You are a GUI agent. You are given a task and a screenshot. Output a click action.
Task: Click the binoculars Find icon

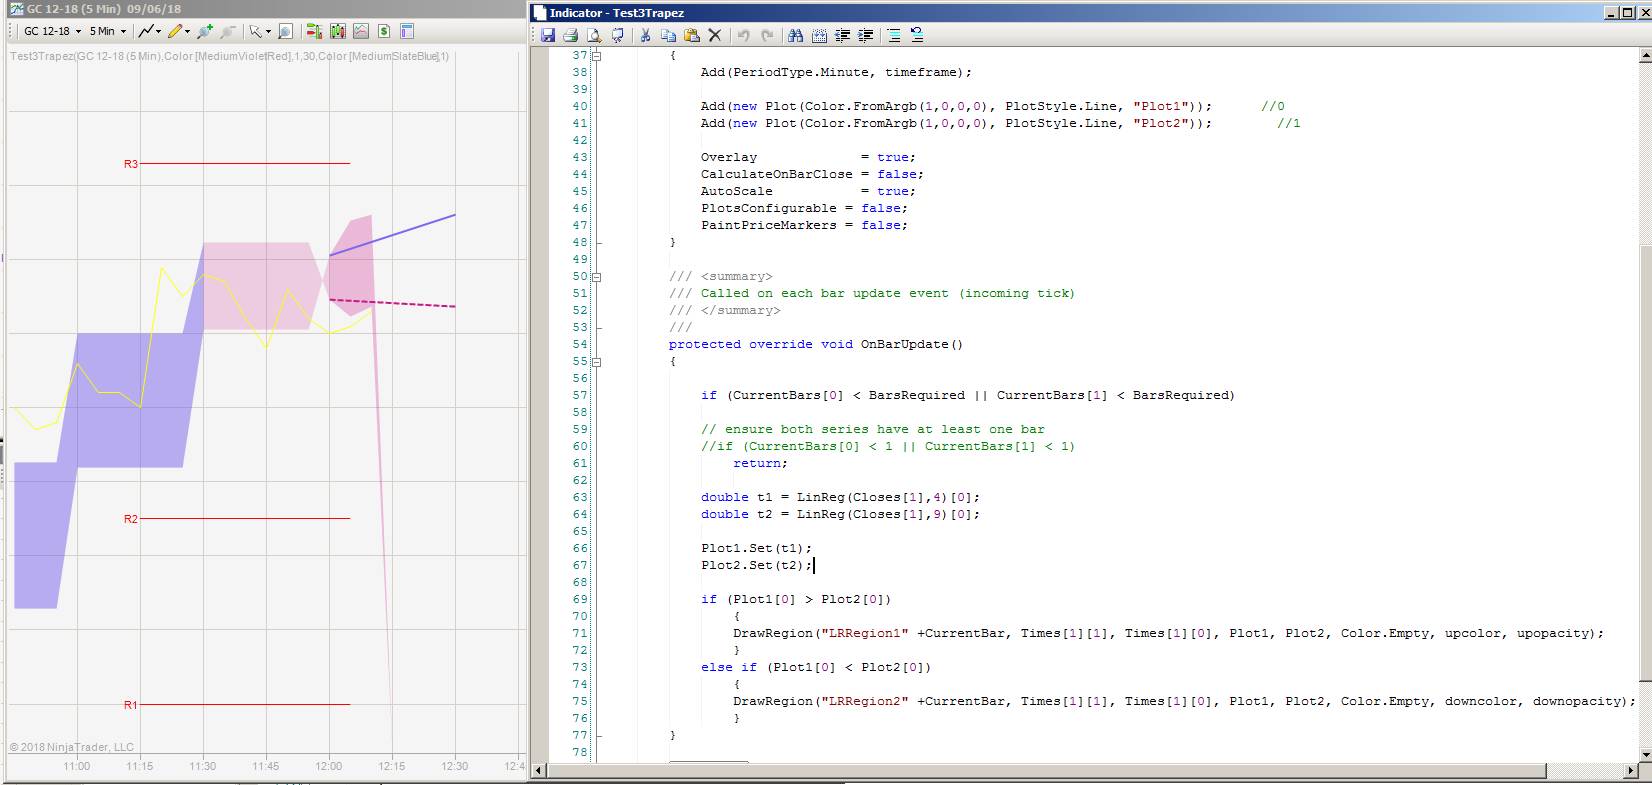point(795,35)
